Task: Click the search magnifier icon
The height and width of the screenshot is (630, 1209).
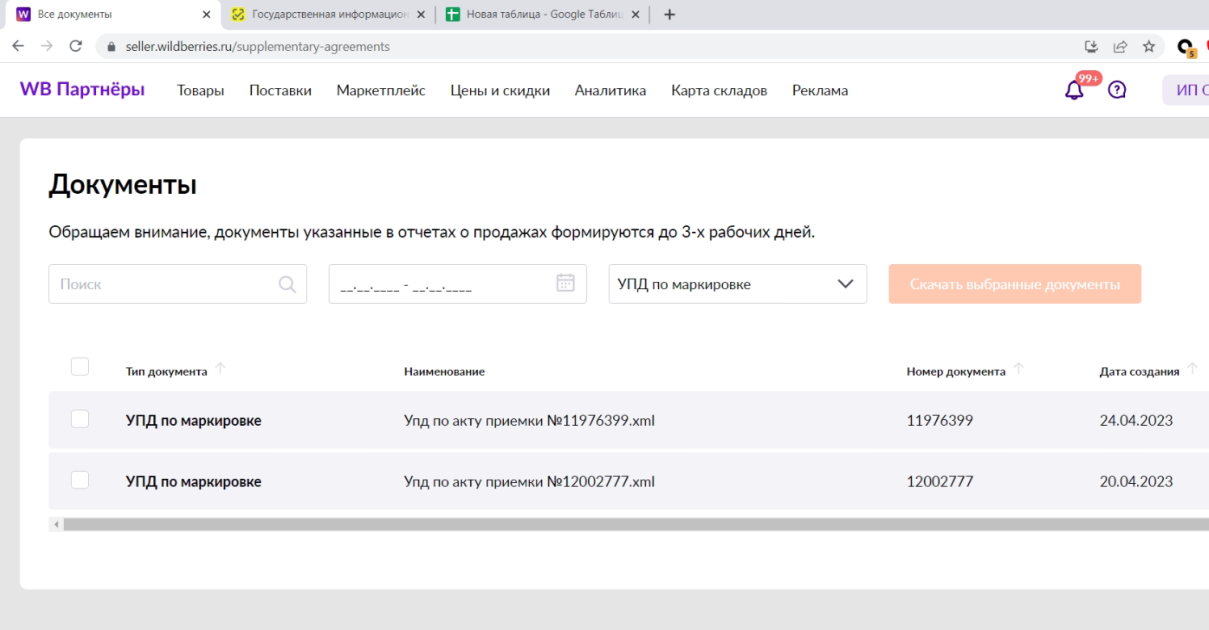Action: (287, 284)
